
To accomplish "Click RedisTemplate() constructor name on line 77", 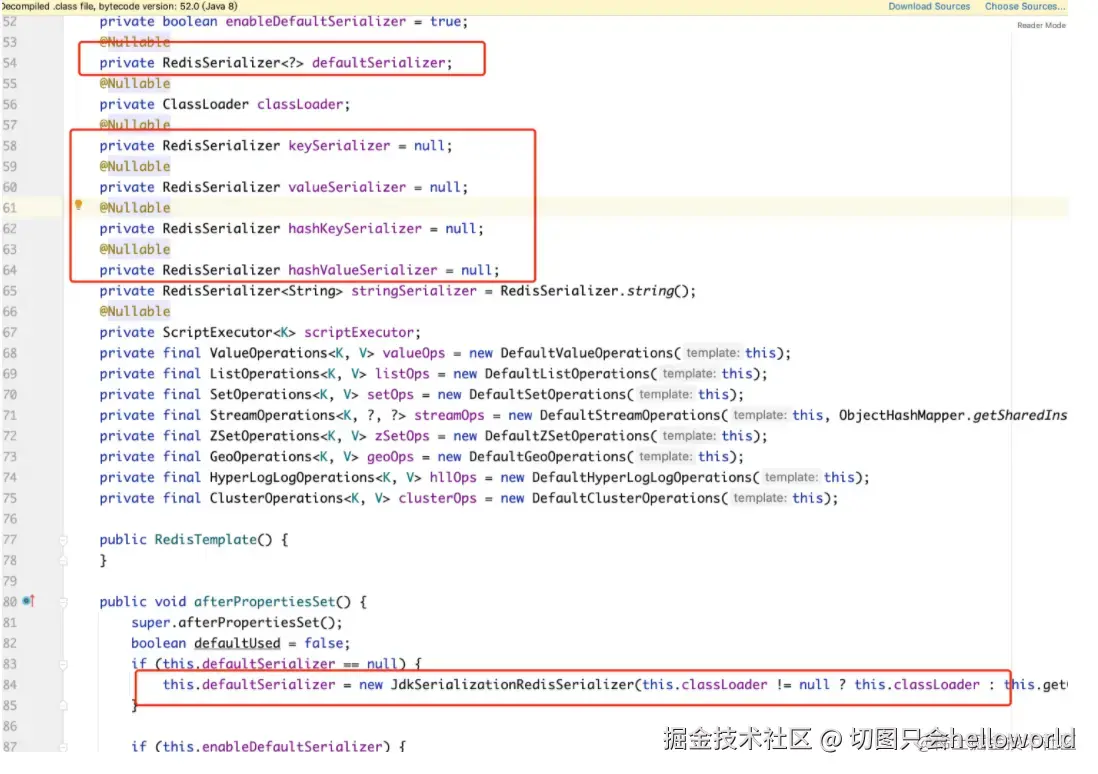I will pyautogui.click(x=205, y=539).
